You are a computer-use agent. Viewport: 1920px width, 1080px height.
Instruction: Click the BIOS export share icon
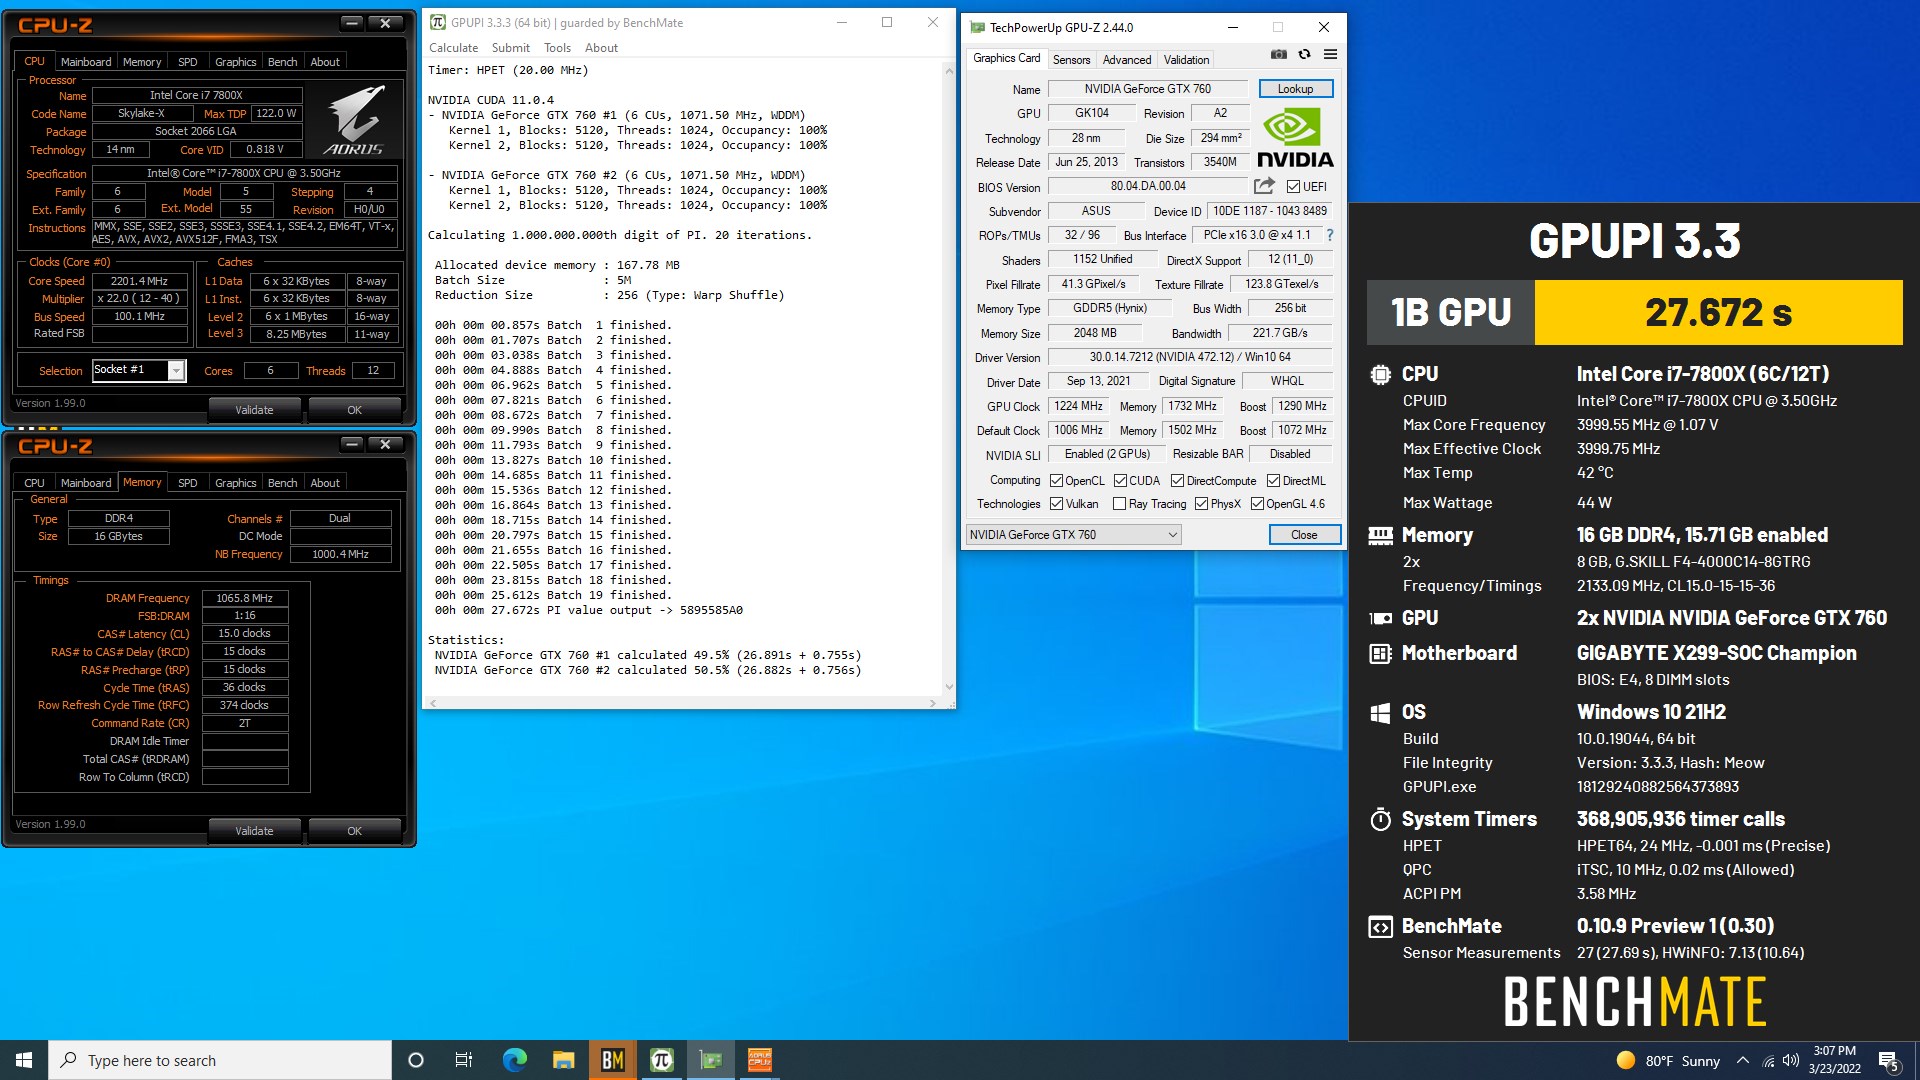(x=1264, y=186)
